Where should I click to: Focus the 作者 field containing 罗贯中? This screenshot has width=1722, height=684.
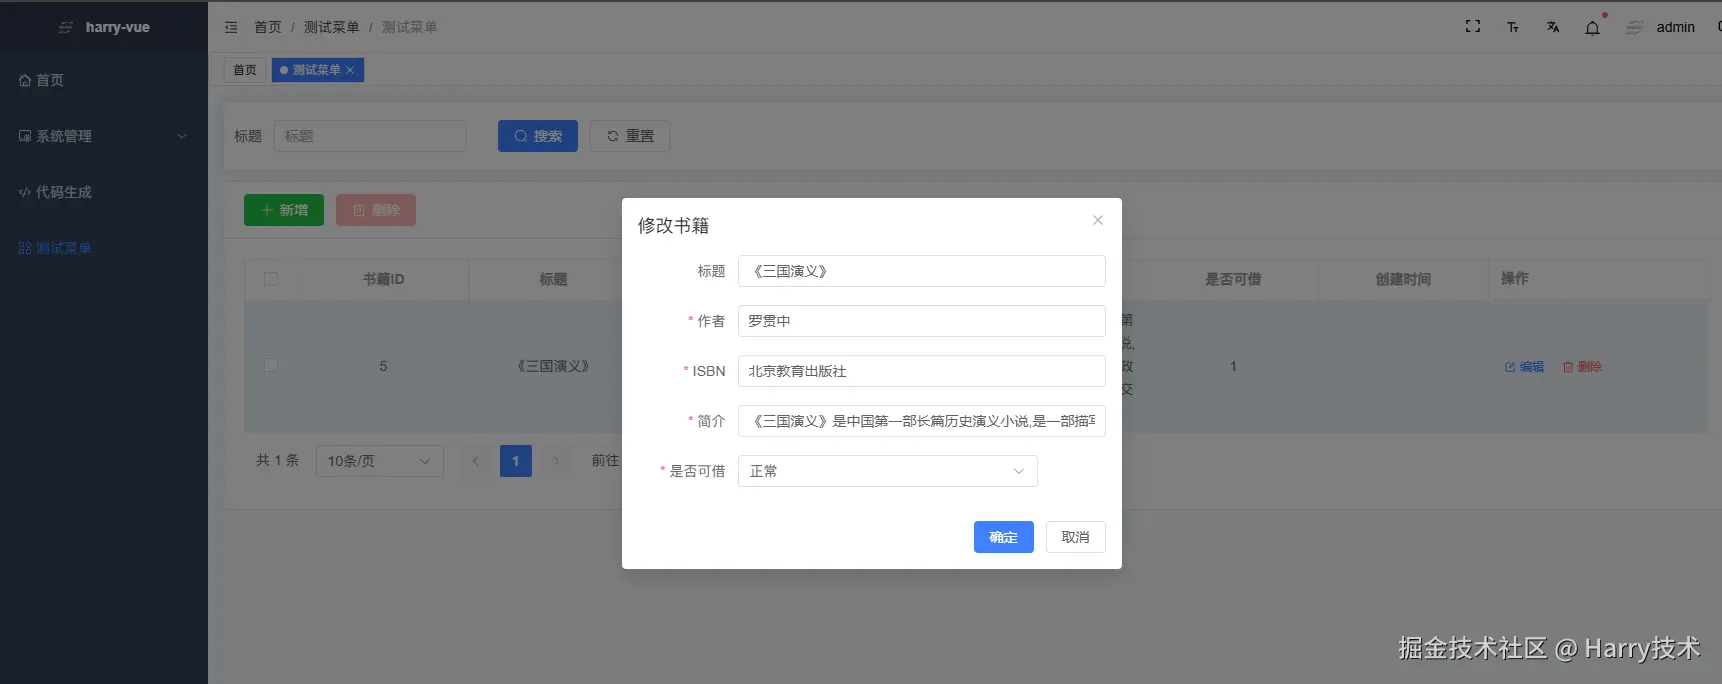tap(922, 321)
